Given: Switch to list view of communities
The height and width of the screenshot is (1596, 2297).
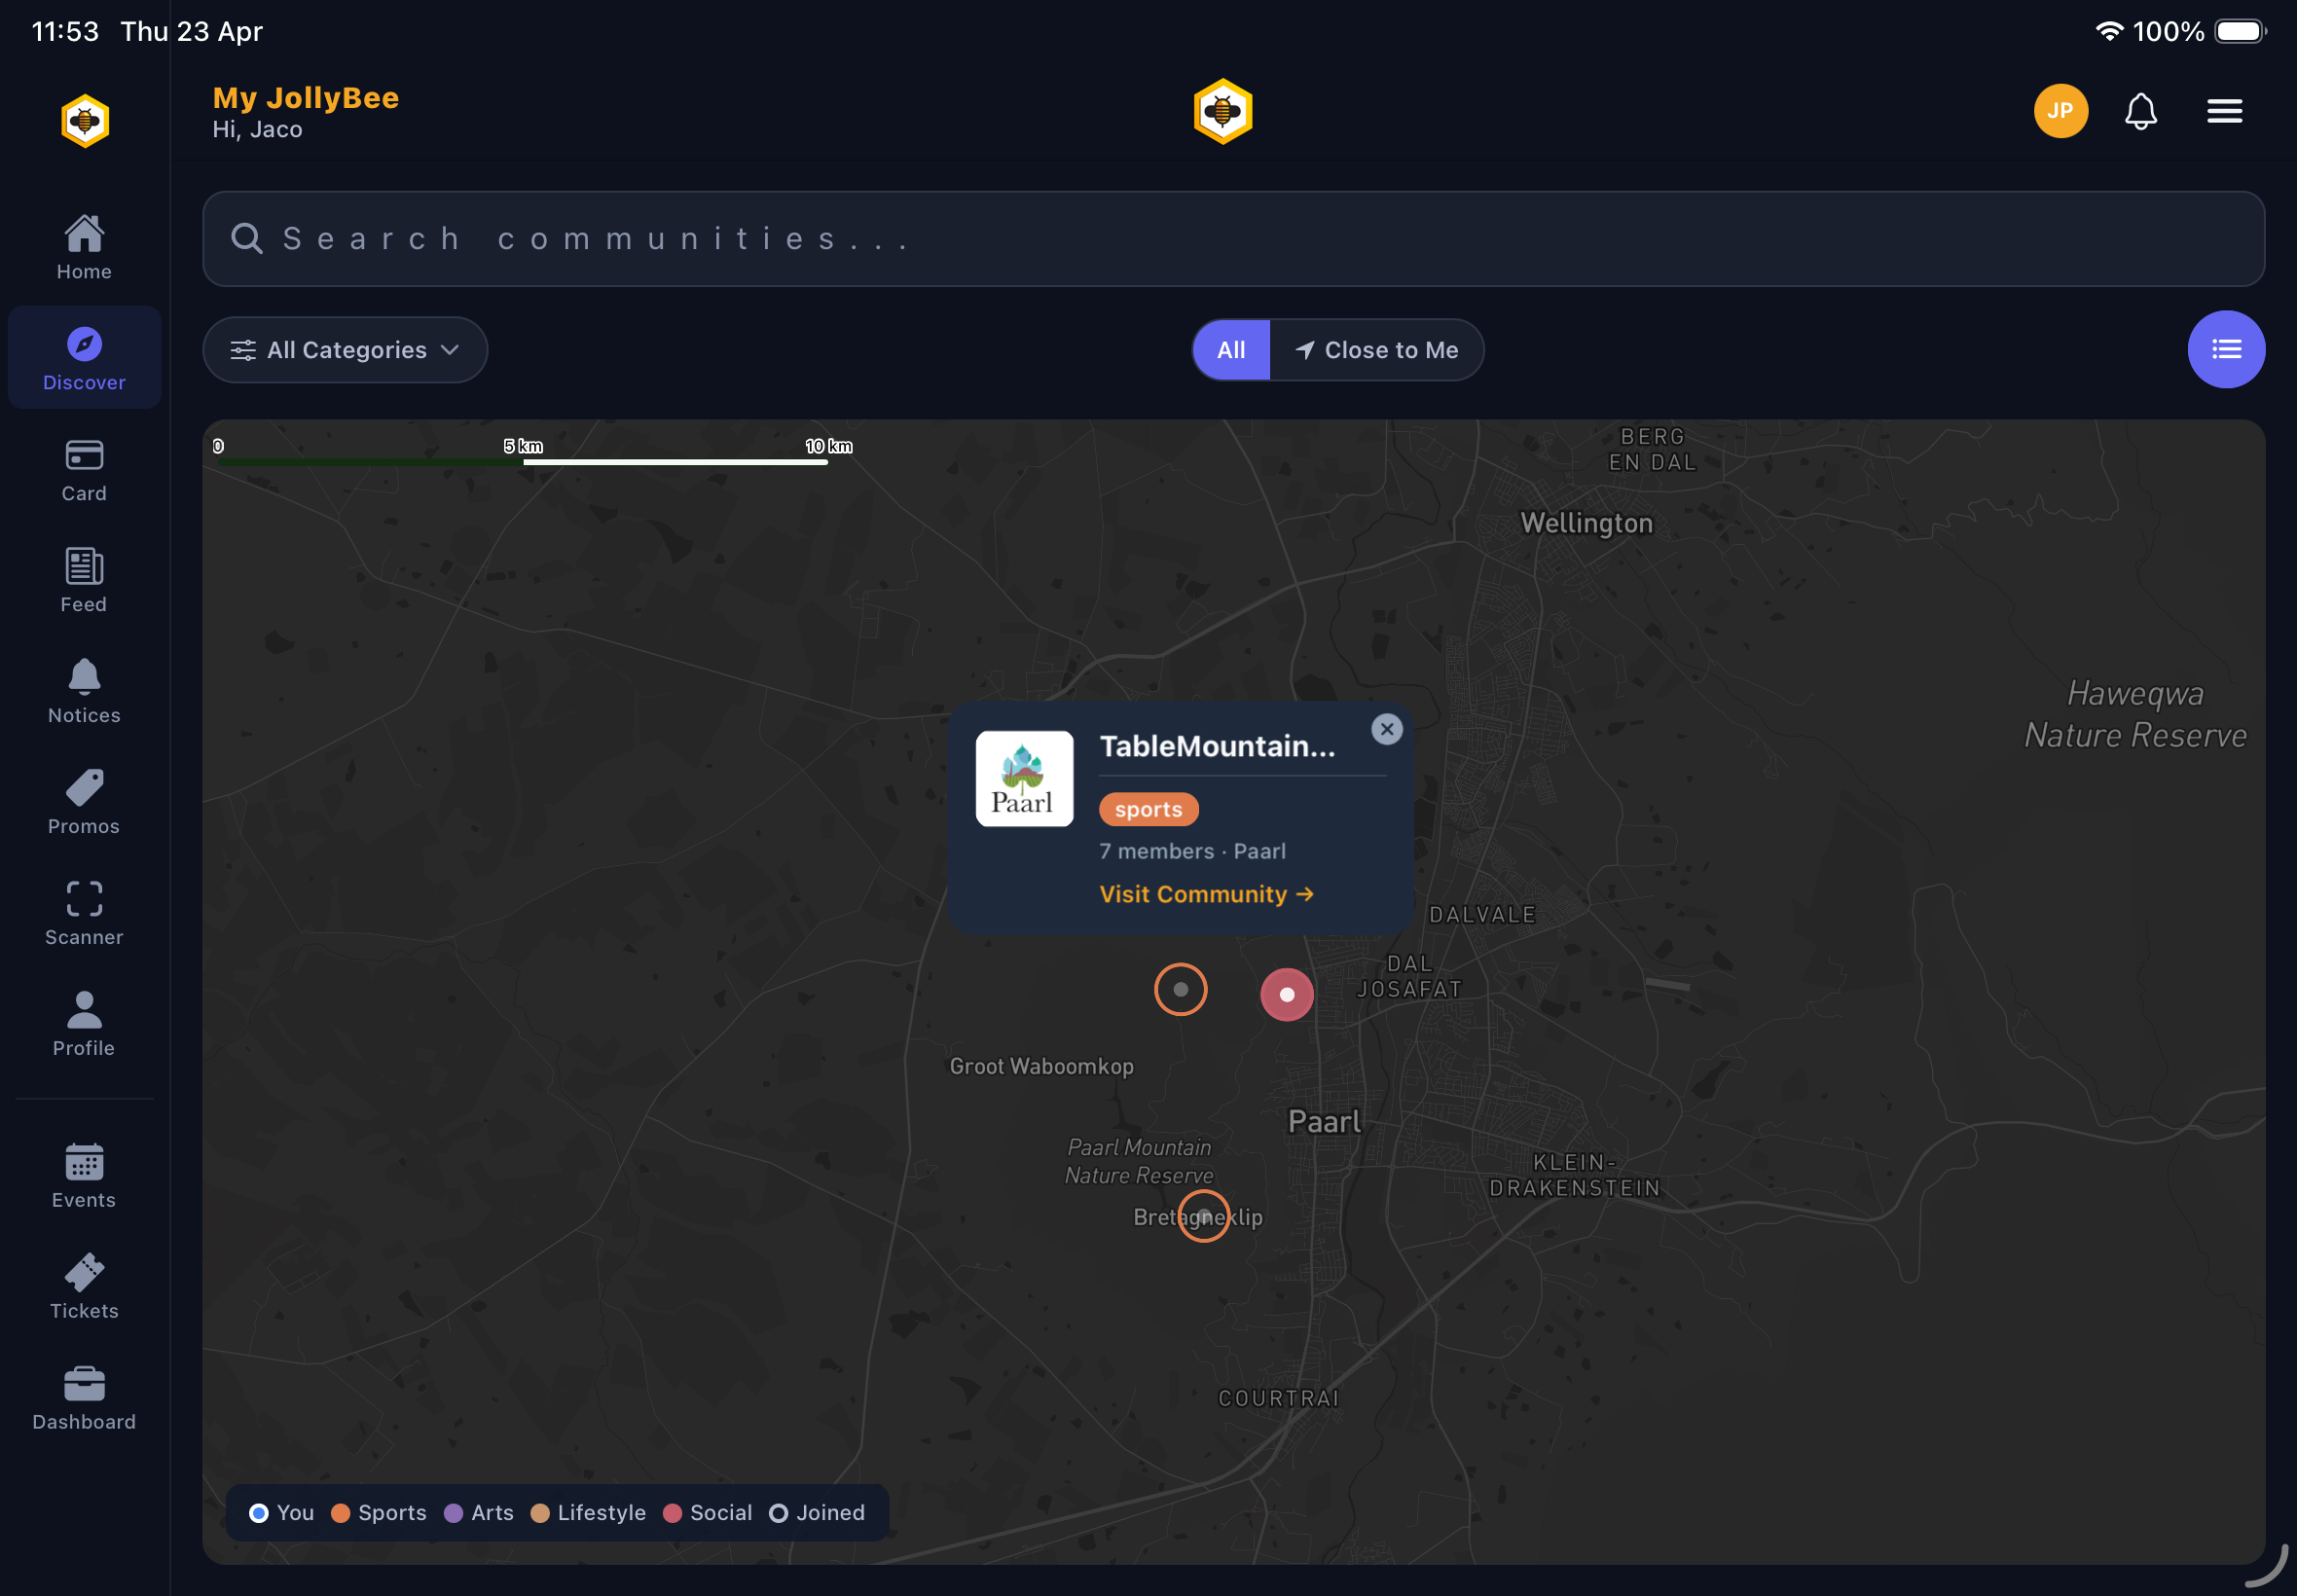Looking at the screenshot, I should (x=2225, y=350).
